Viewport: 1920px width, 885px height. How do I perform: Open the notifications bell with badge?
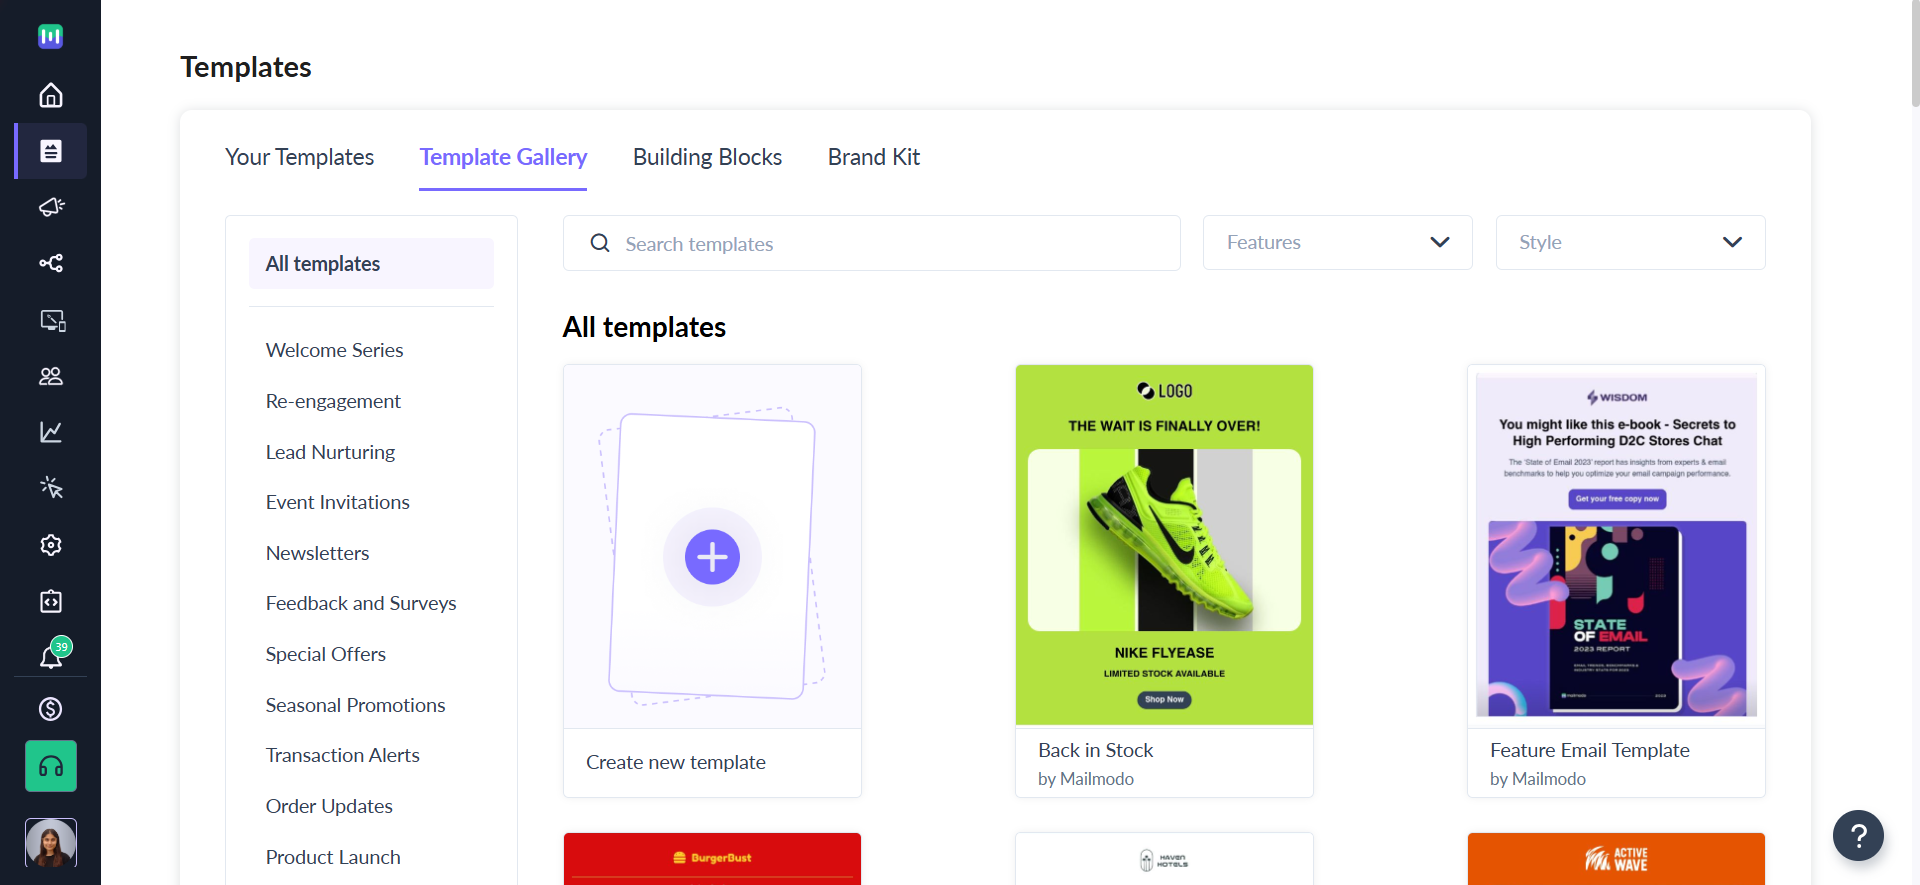[51, 655]
